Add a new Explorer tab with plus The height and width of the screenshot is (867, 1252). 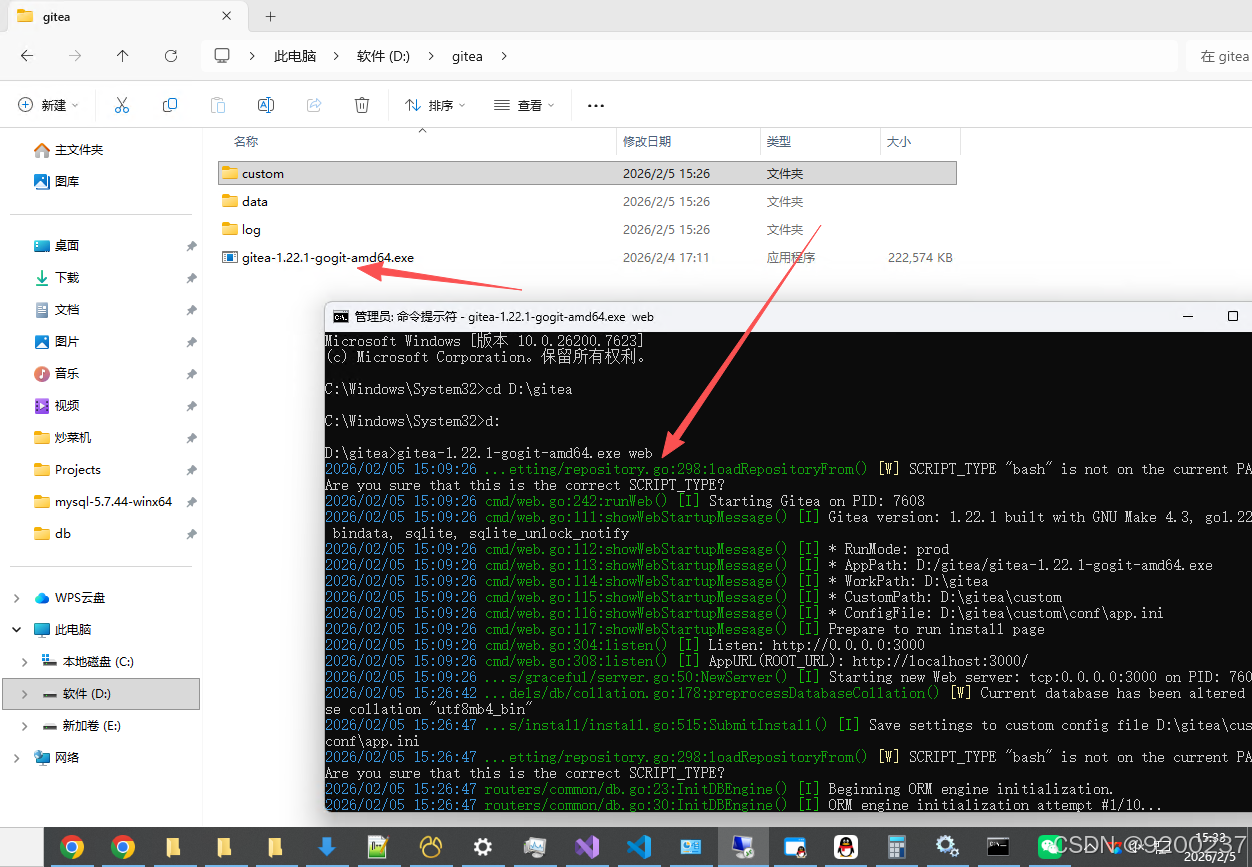pos(270,16)
